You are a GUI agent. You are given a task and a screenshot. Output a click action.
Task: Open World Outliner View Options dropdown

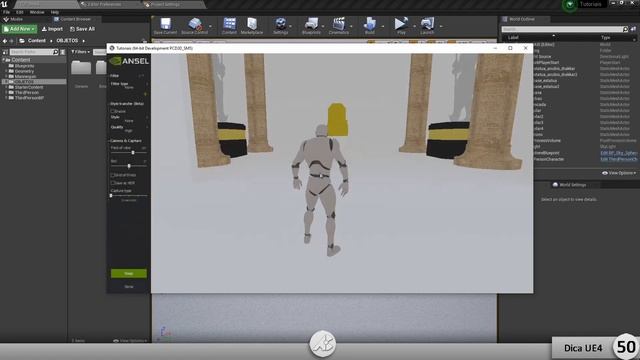619,173
